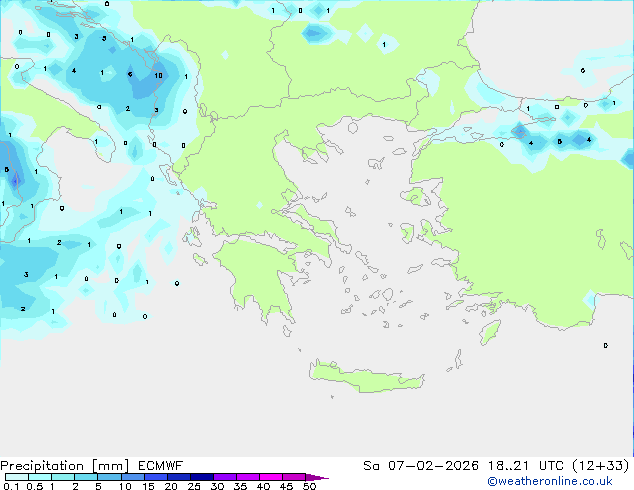Select the 45 legend scale label
The height and width of the screenshot is (490, 634).
286,486
